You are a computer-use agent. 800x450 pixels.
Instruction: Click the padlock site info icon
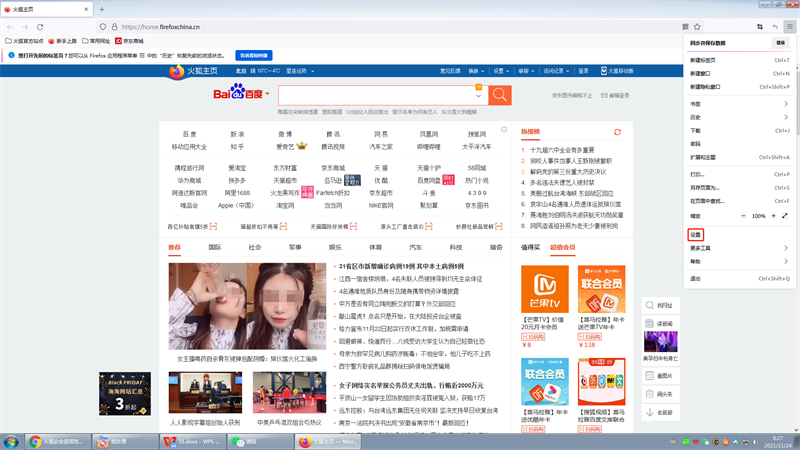(114, 27)
